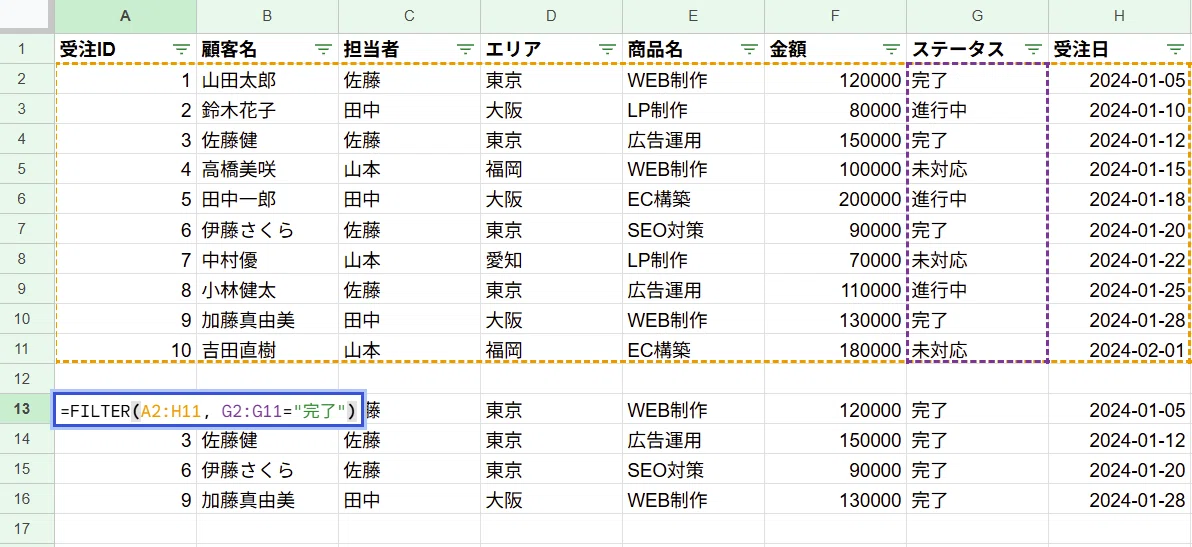Click the 高橋美咲 cell

pyautogui.click(x=268, y=170)
